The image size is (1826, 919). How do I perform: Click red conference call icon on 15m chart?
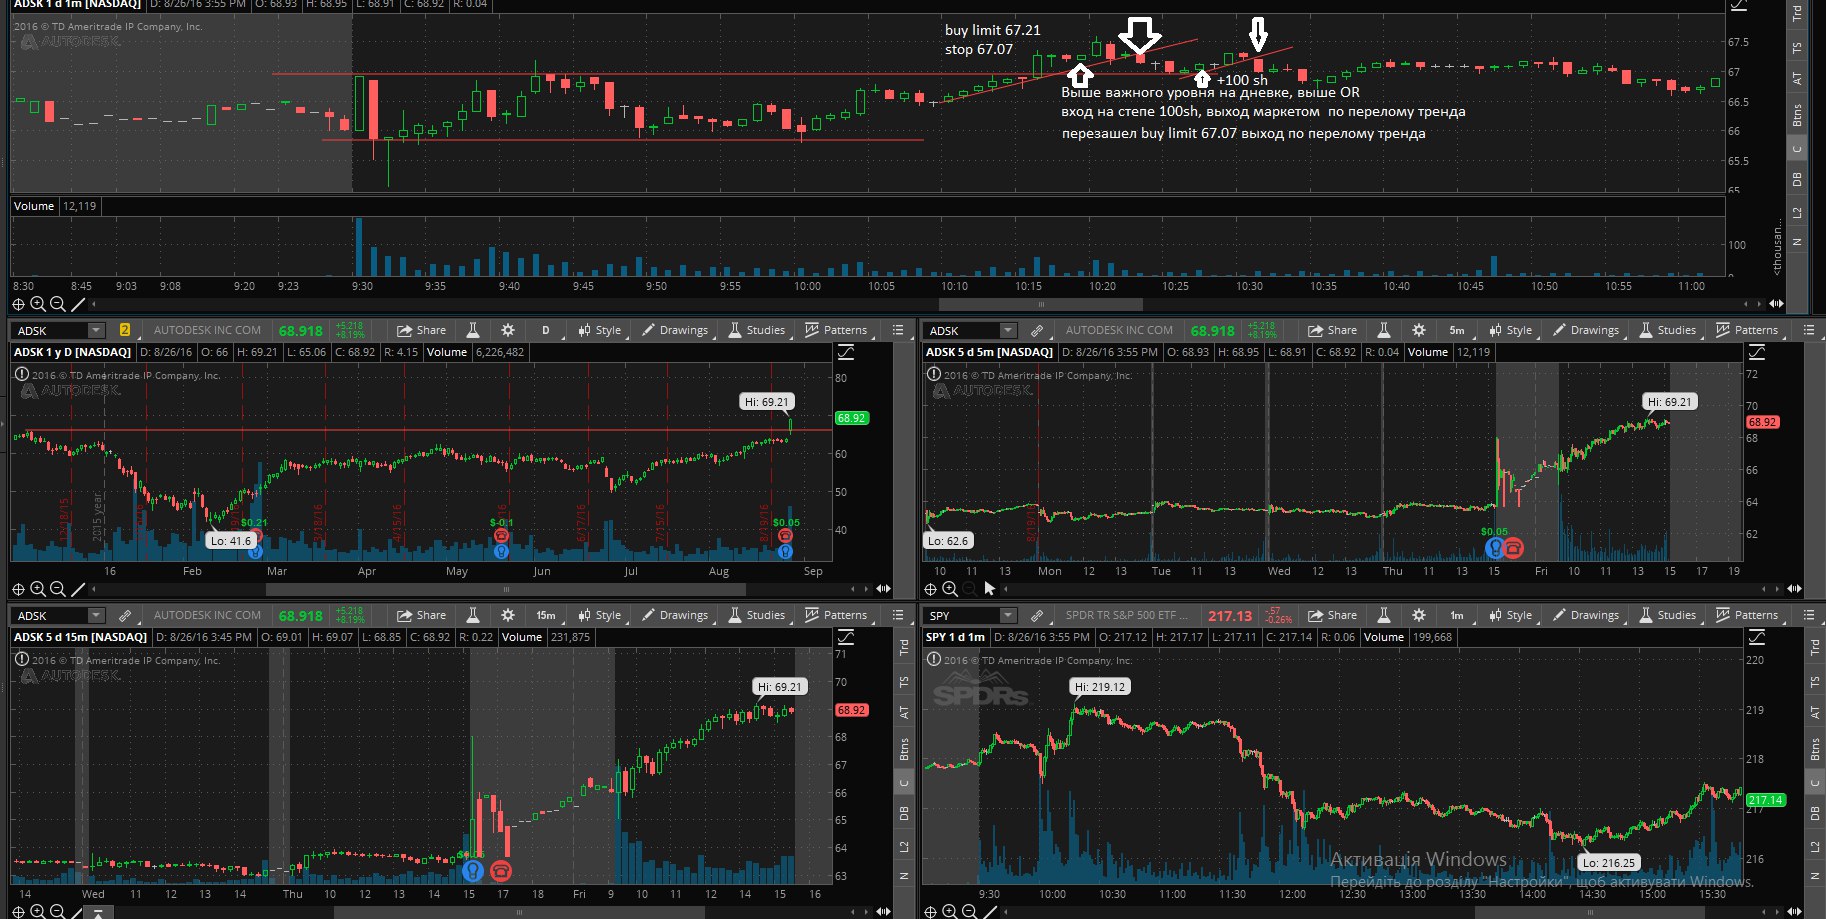pyautogui.click(x=501, y=871)
